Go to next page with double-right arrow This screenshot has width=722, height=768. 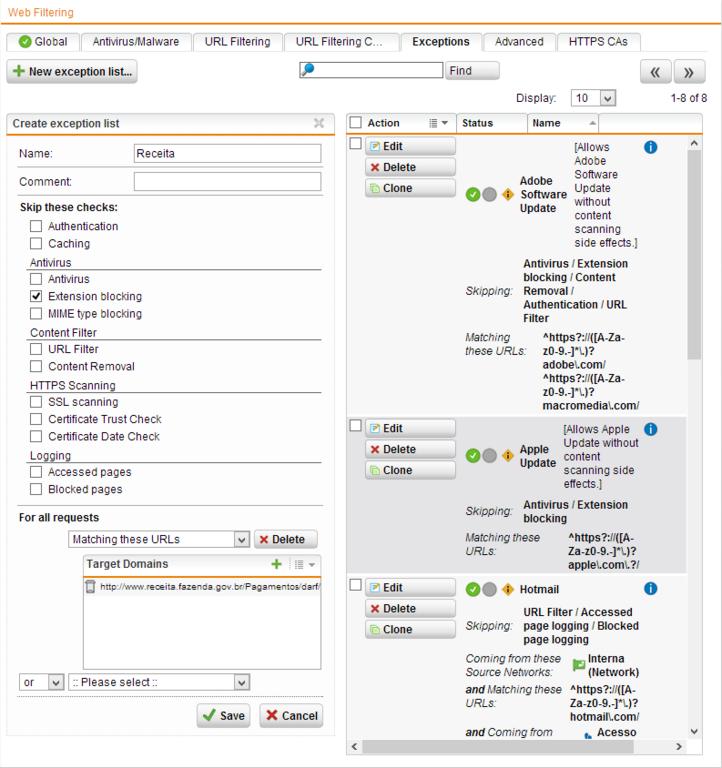[689, 72]
